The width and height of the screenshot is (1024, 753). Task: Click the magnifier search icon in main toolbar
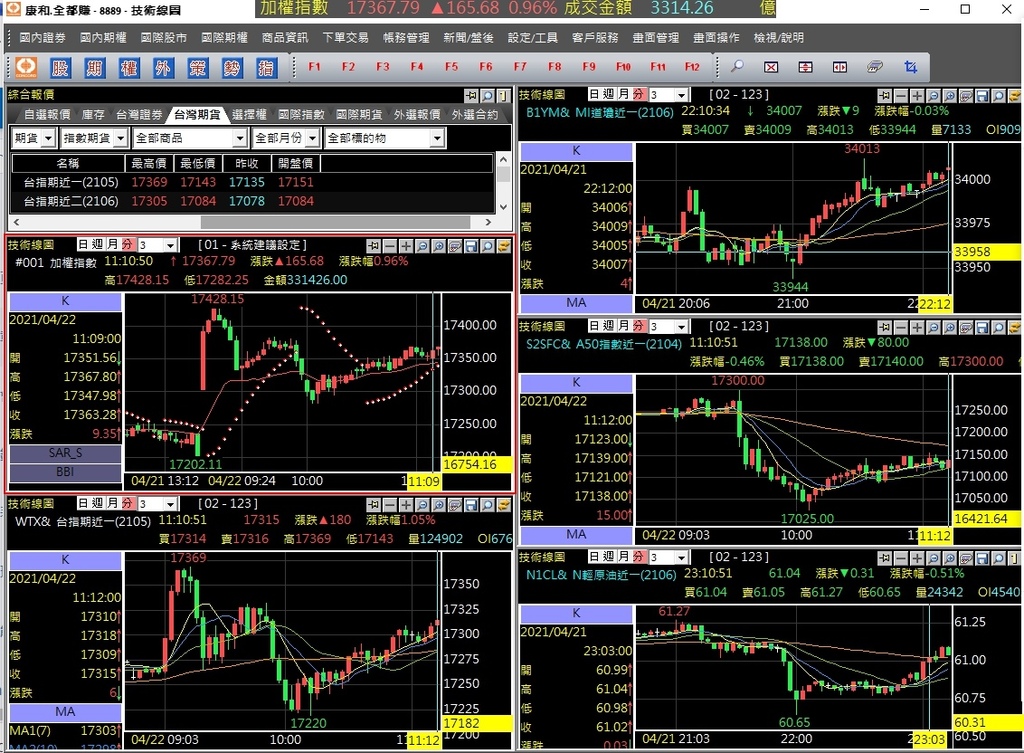pyautogui.click(x=737, y=67)
